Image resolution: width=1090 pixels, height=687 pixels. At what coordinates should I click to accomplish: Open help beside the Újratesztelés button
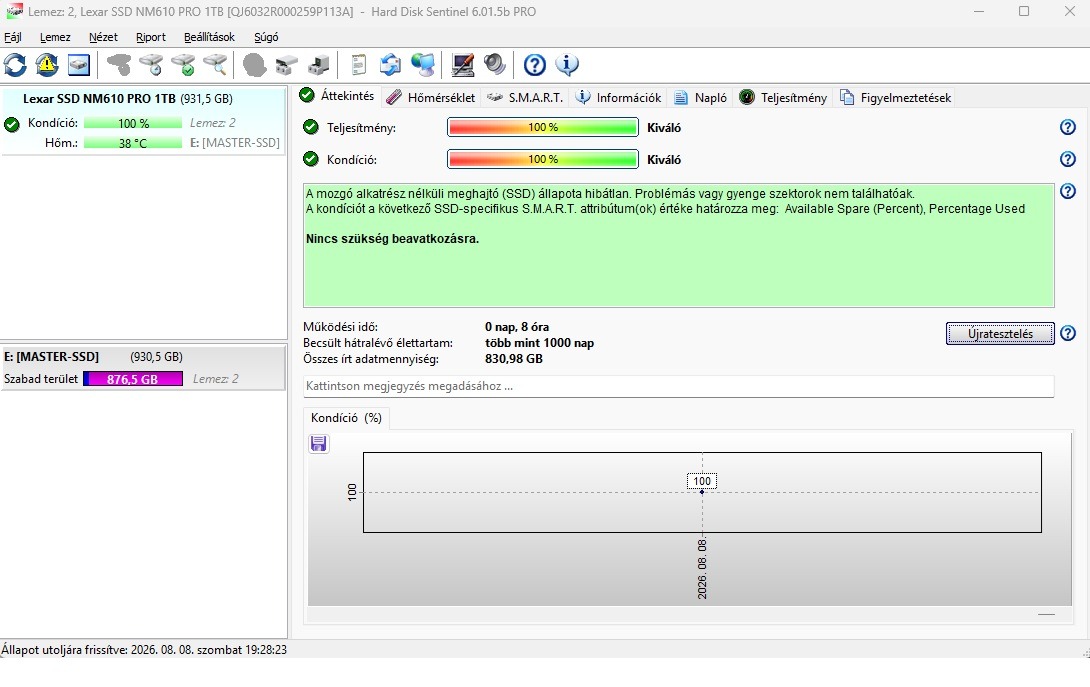tap(1068, 334)
